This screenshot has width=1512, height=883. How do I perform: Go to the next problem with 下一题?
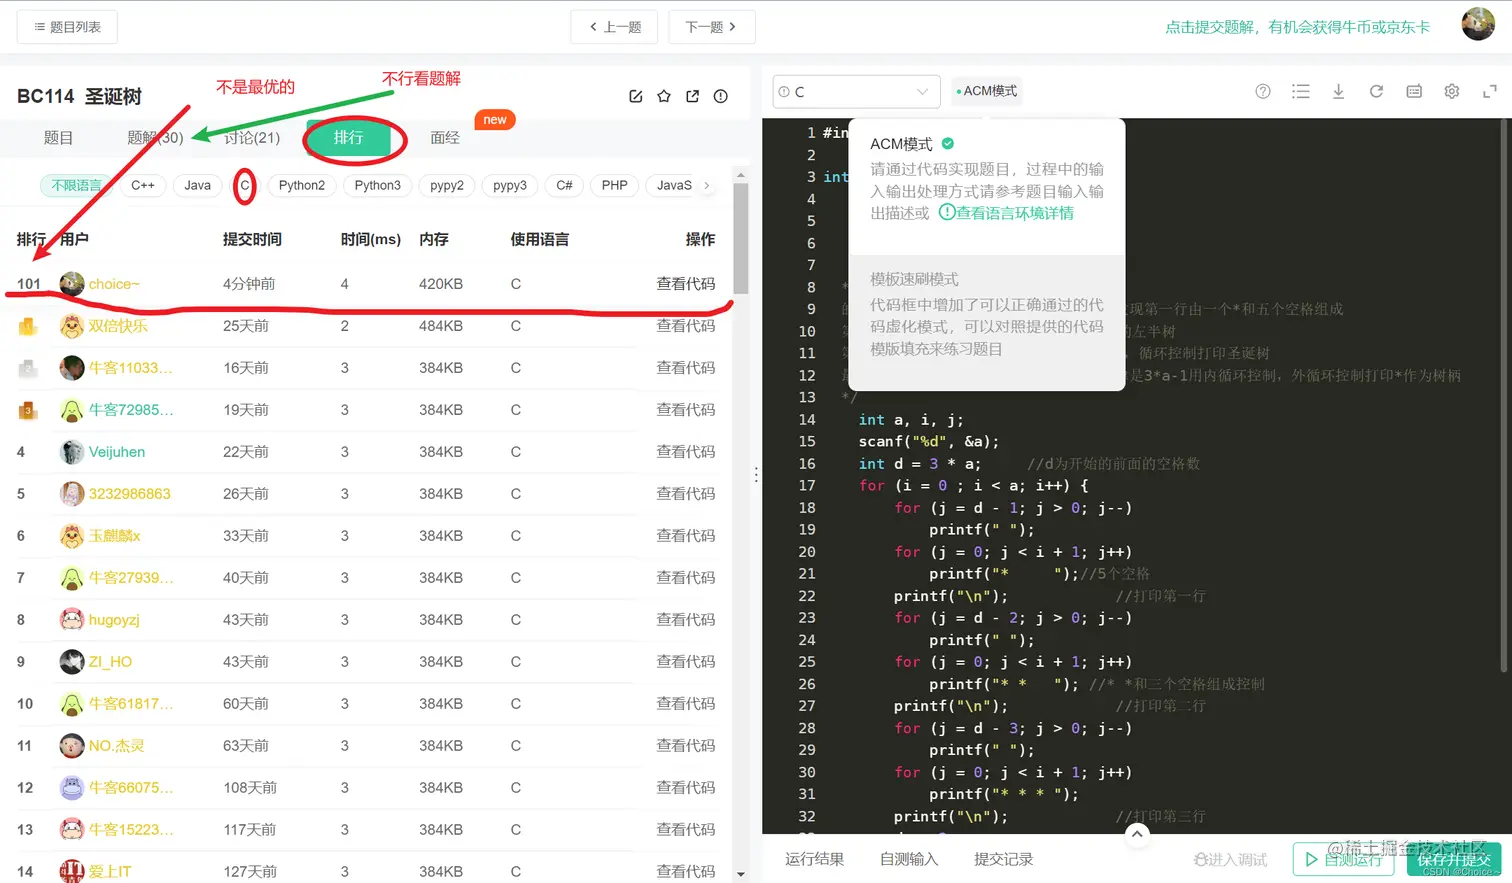pyautogui.click(x=711, y=27)
